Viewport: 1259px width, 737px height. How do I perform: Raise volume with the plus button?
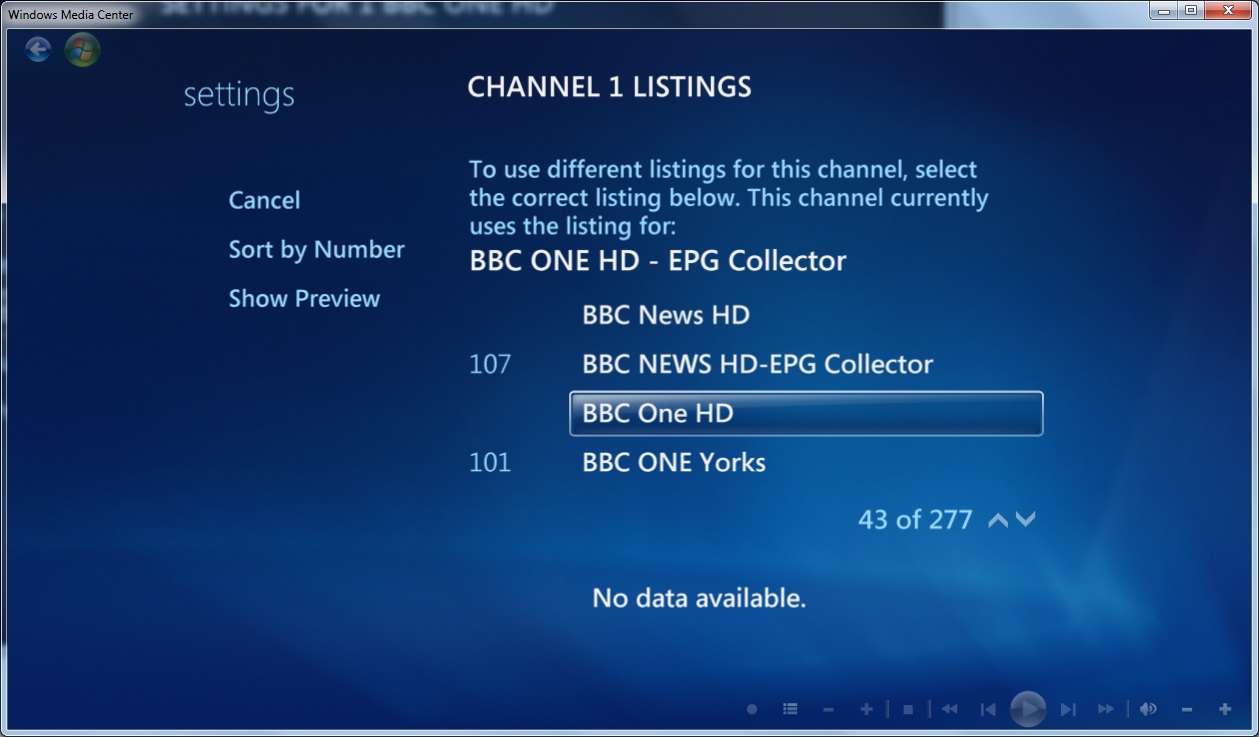[x=1225, y=709]
